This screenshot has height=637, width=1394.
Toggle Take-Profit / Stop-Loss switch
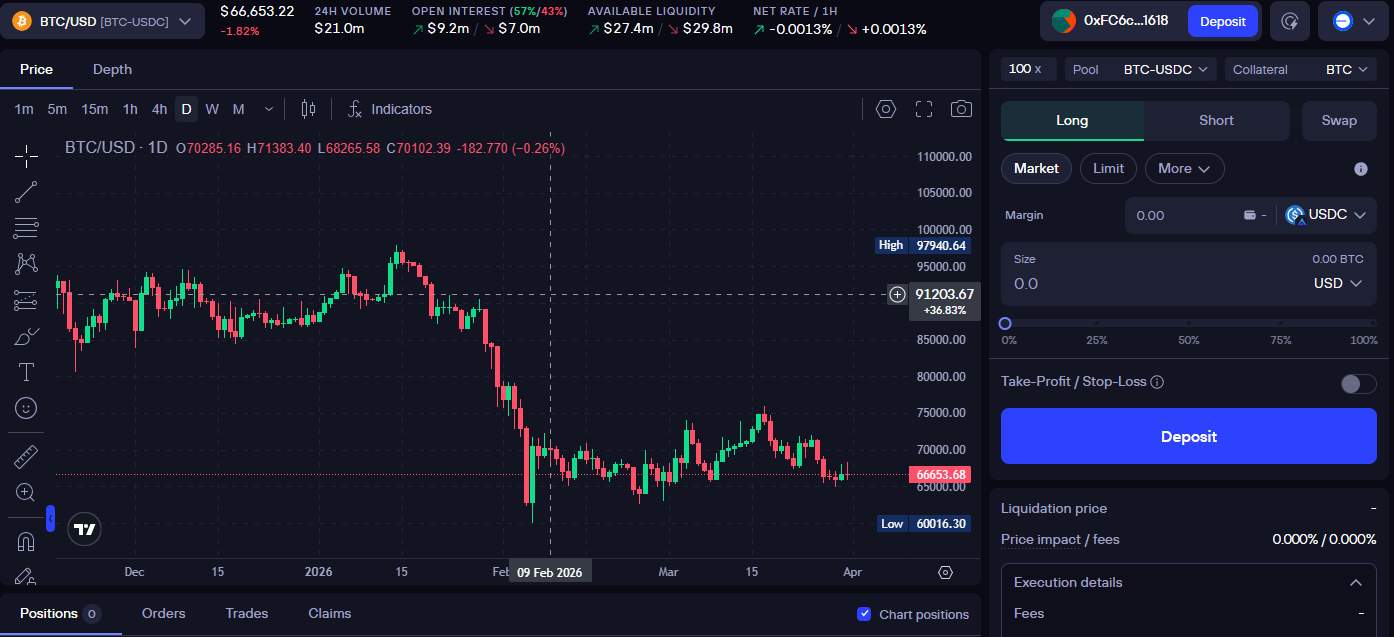pos(1358,383)
